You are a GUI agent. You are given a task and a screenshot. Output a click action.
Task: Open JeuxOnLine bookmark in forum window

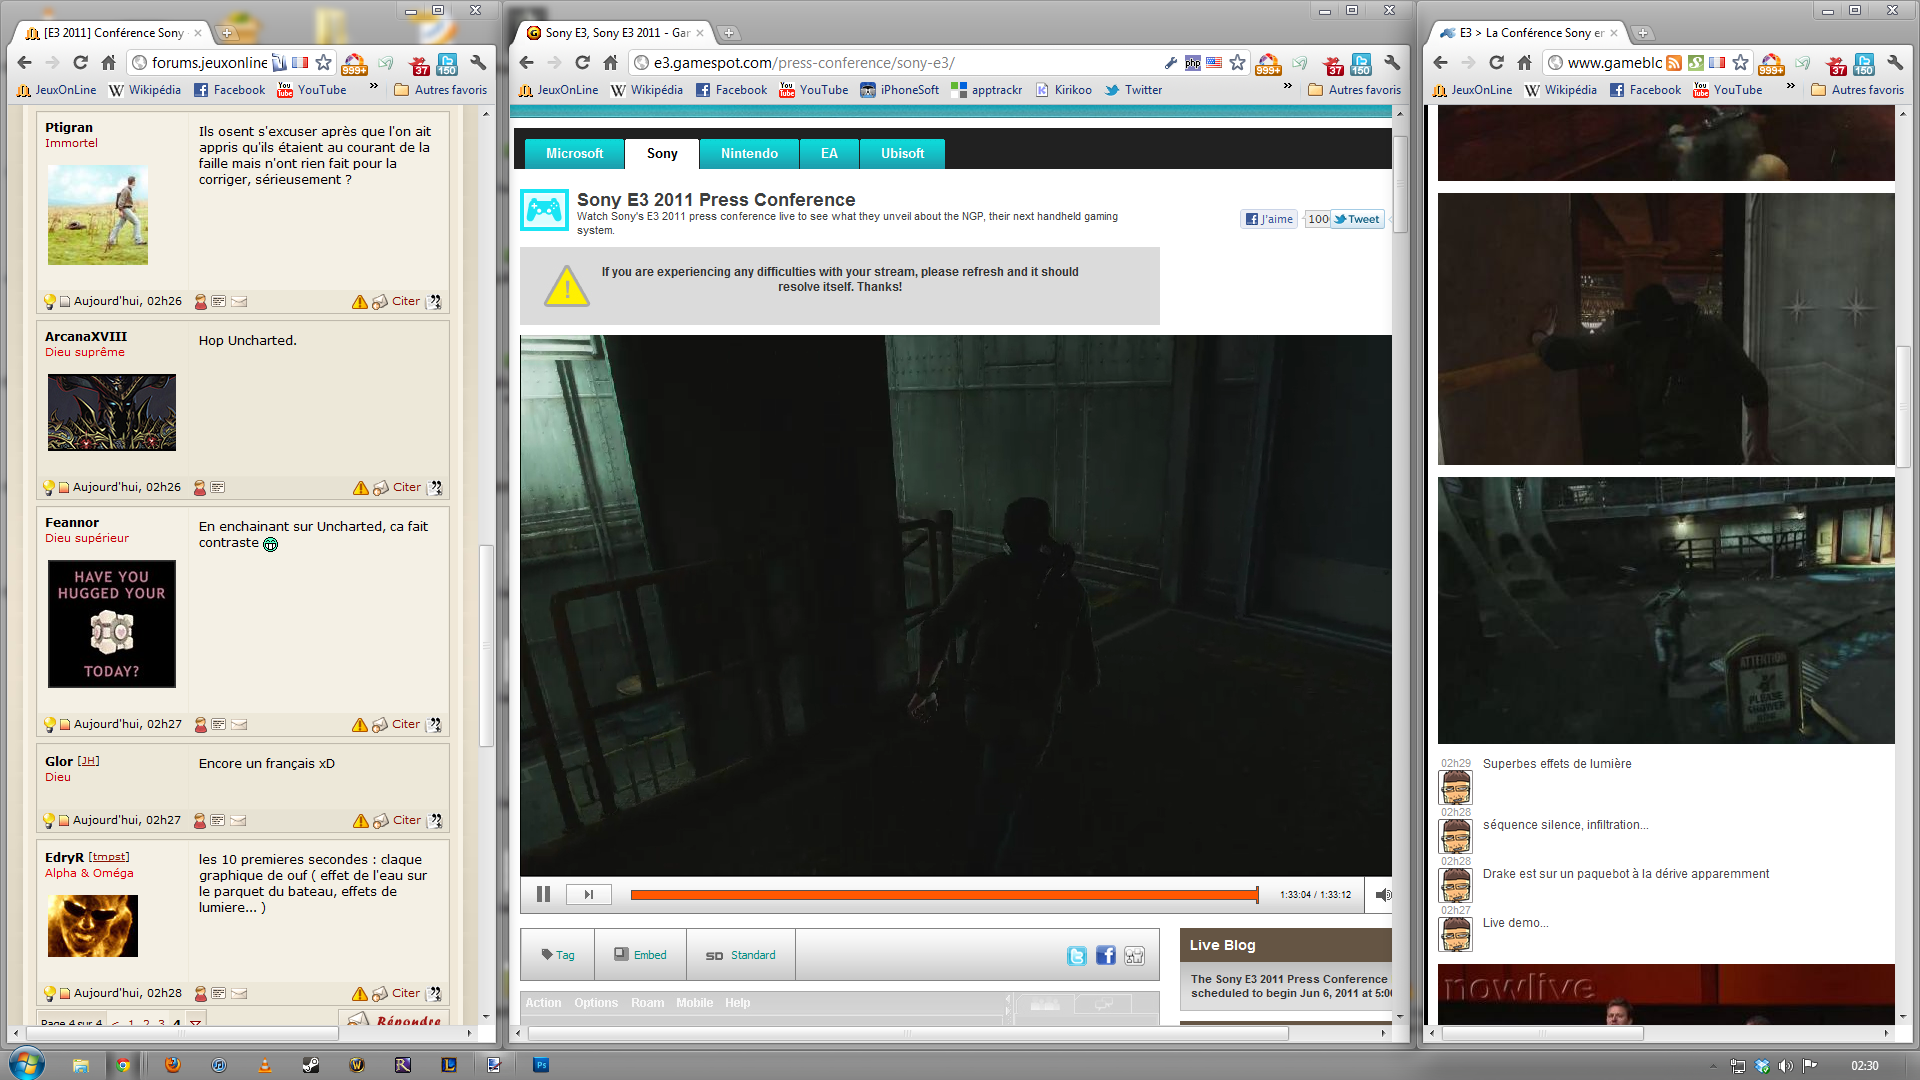click(x=56, y=90)
